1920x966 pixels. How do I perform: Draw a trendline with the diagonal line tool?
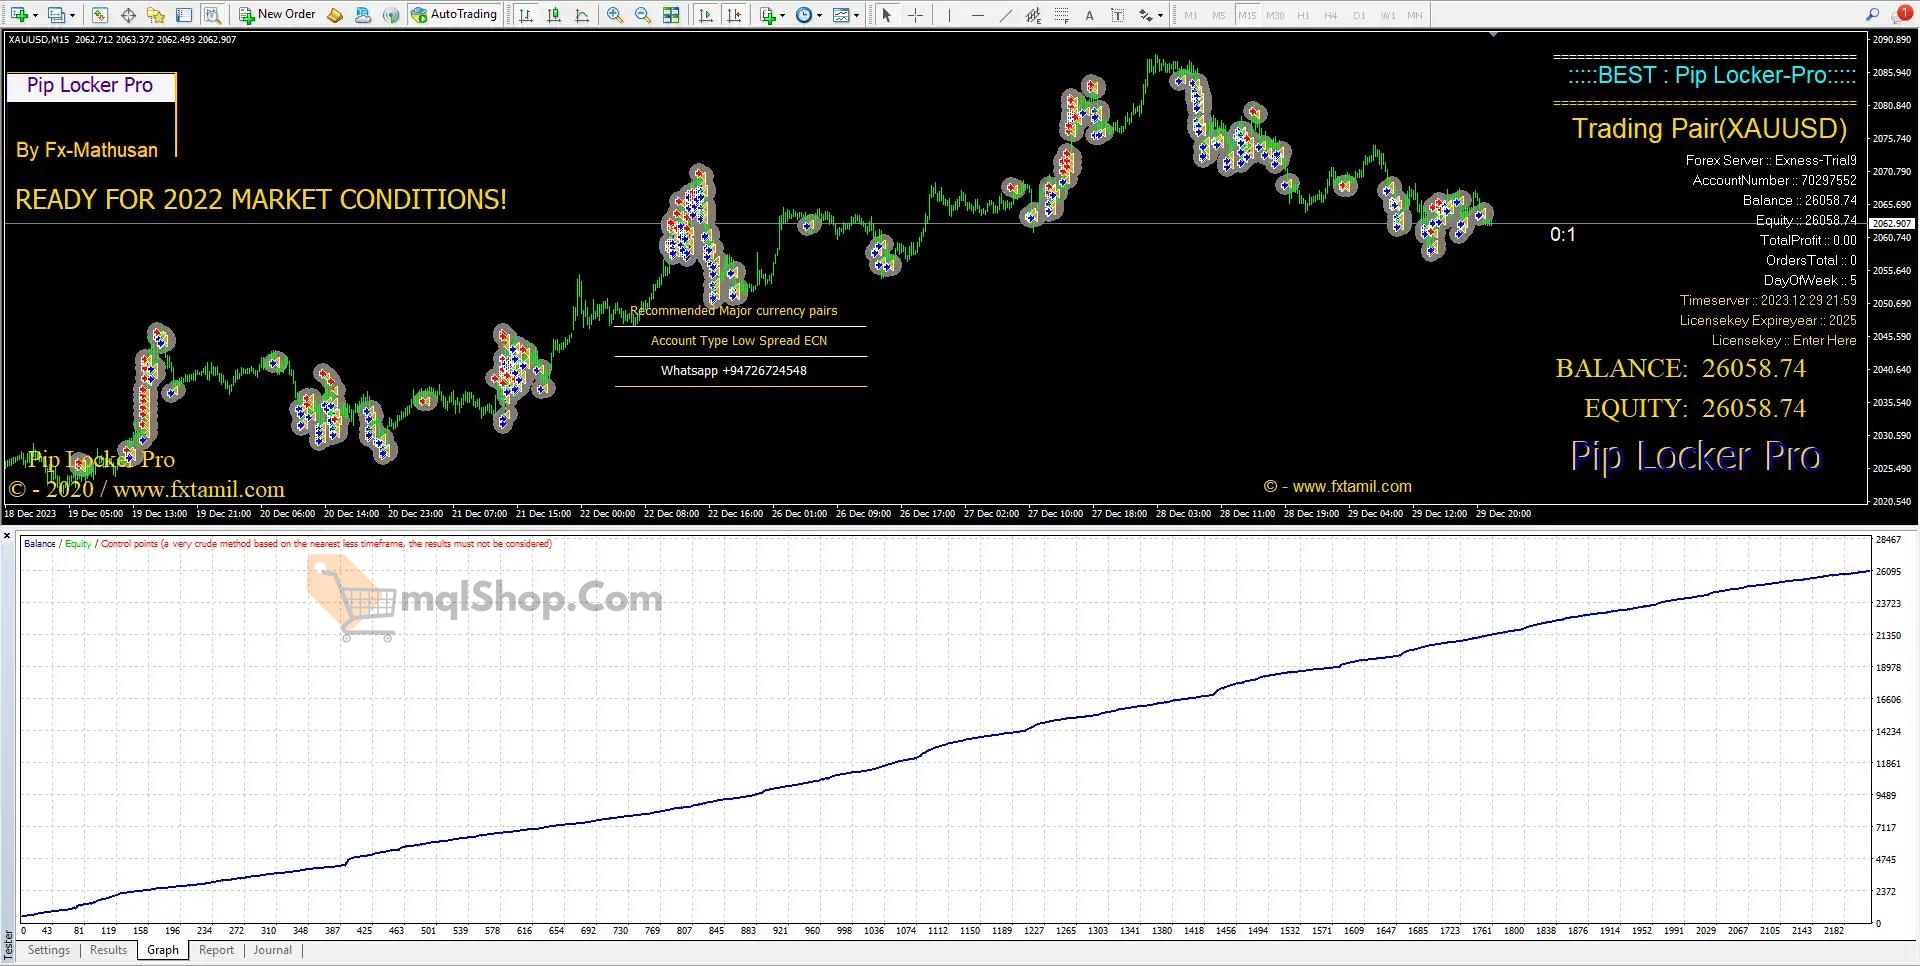click(1005, 15)
